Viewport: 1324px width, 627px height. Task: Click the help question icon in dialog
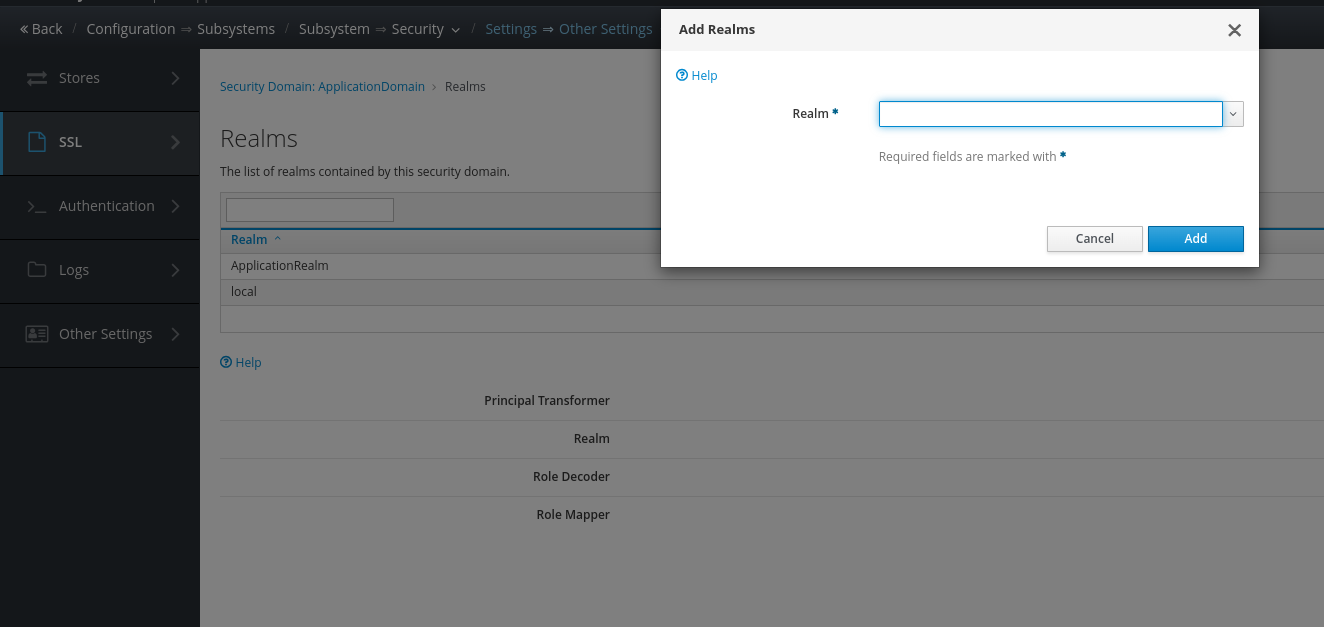click(x=682, y=76)
